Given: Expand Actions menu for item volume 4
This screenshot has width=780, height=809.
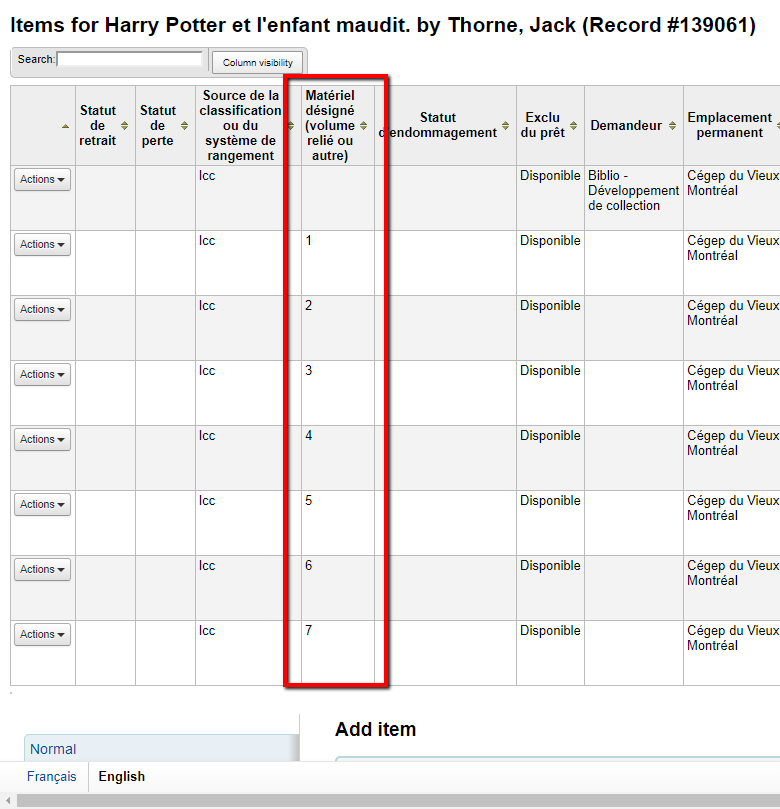Looking at the screenshot, I should point(43,440).
